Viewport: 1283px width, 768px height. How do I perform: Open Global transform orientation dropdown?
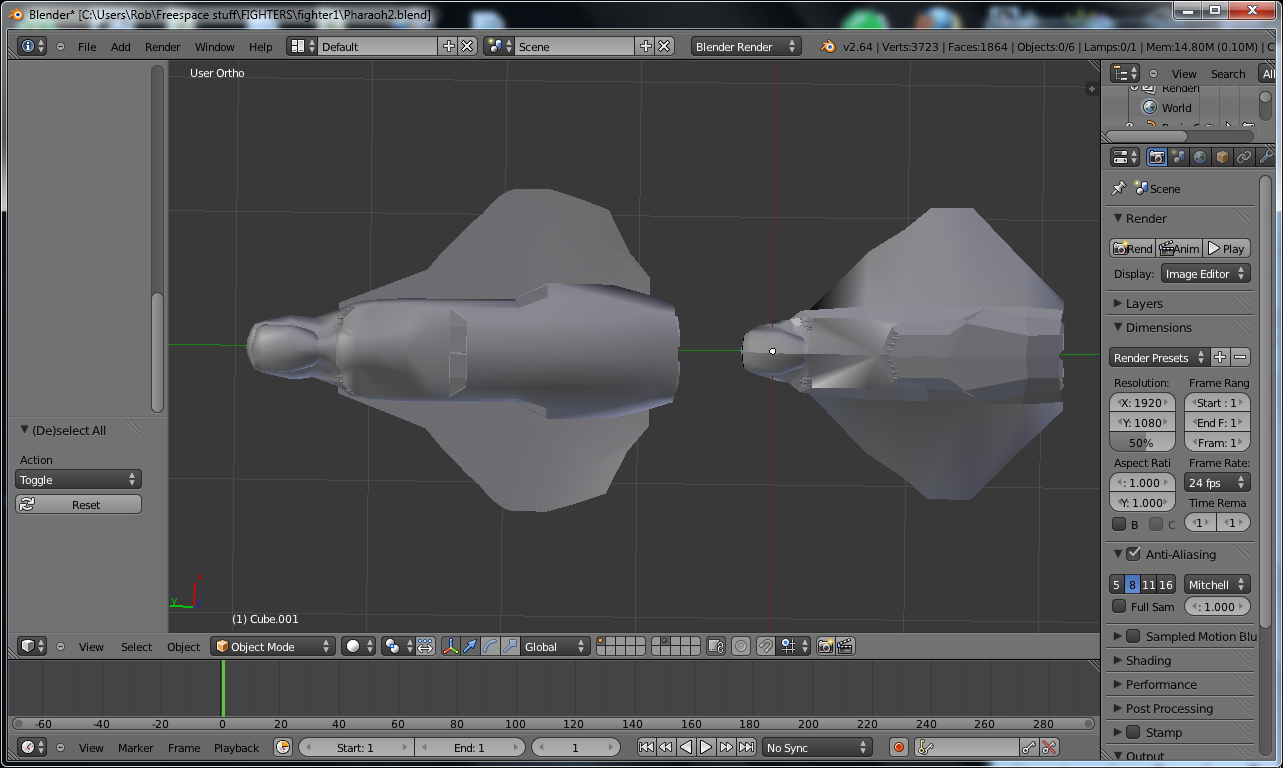tap(556, 647)
